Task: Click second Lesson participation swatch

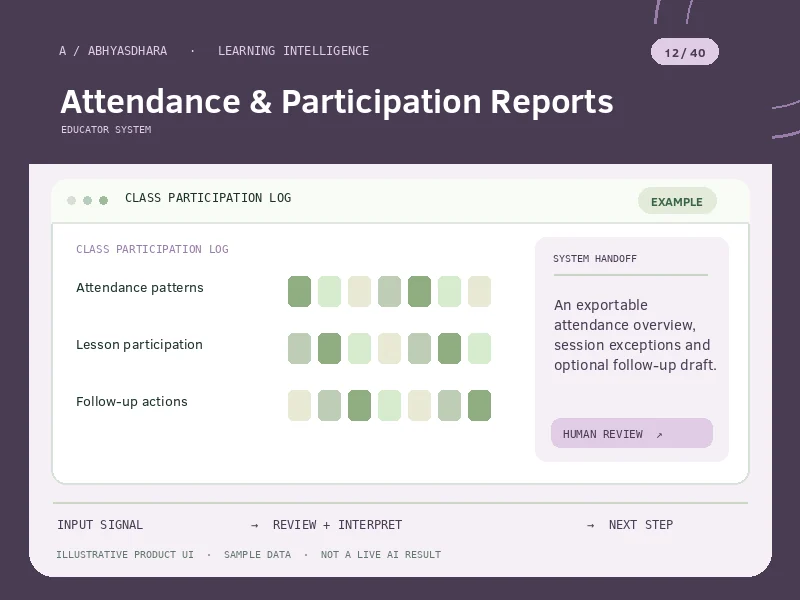Action: pos(330,348)
